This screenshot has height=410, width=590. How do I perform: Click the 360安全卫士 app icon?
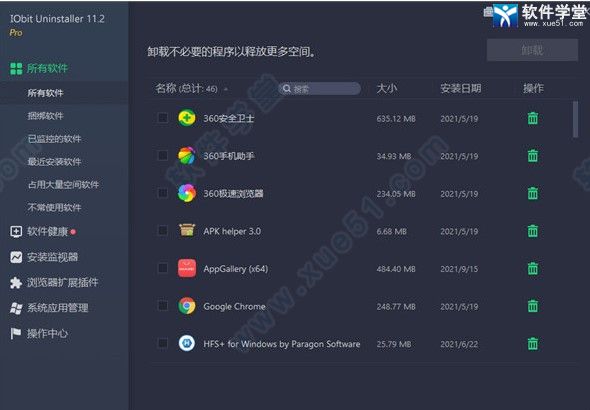(x=187, y=118)
